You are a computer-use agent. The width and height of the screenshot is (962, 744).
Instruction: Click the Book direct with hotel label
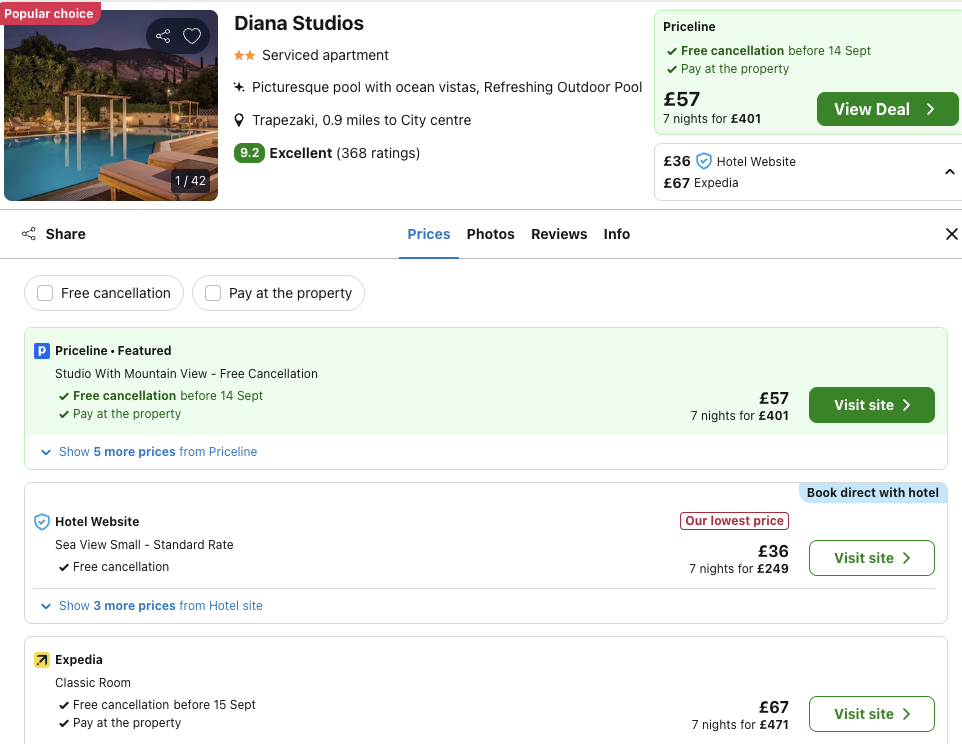(x=872, y=493)
